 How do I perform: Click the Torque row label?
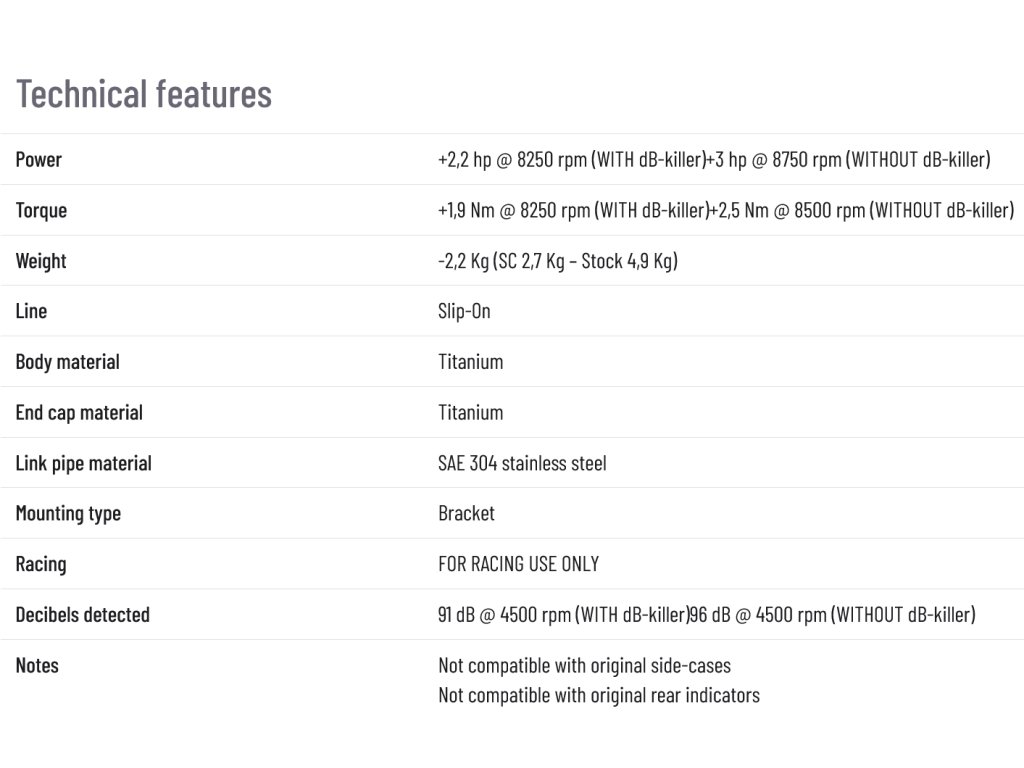pyautogui.click(x=42, y=211)
